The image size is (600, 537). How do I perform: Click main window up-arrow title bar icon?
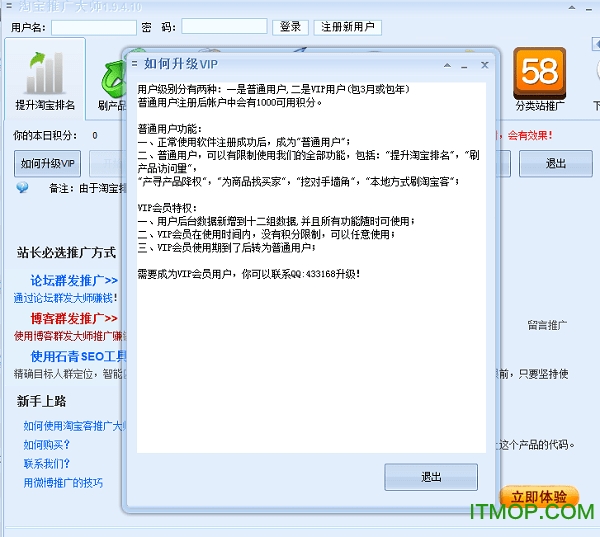point(572,7)
